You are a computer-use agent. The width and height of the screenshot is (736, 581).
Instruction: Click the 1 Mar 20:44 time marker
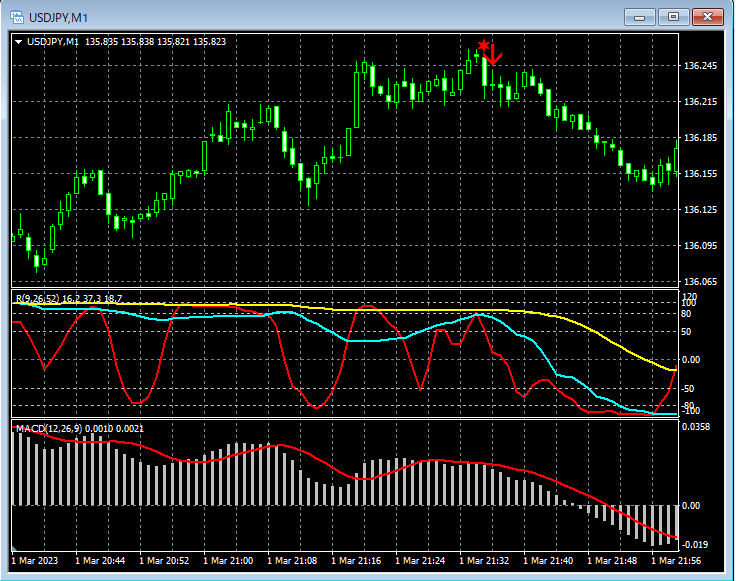99,561
